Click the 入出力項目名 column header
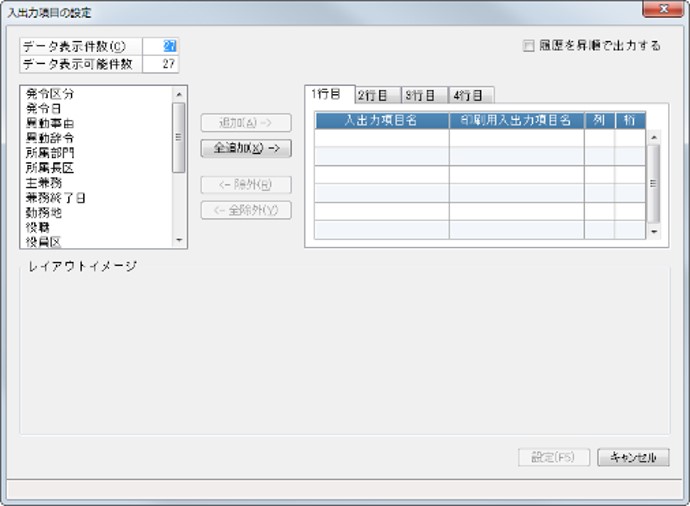Screen dimensions: 690x506 tap(382, 121)
